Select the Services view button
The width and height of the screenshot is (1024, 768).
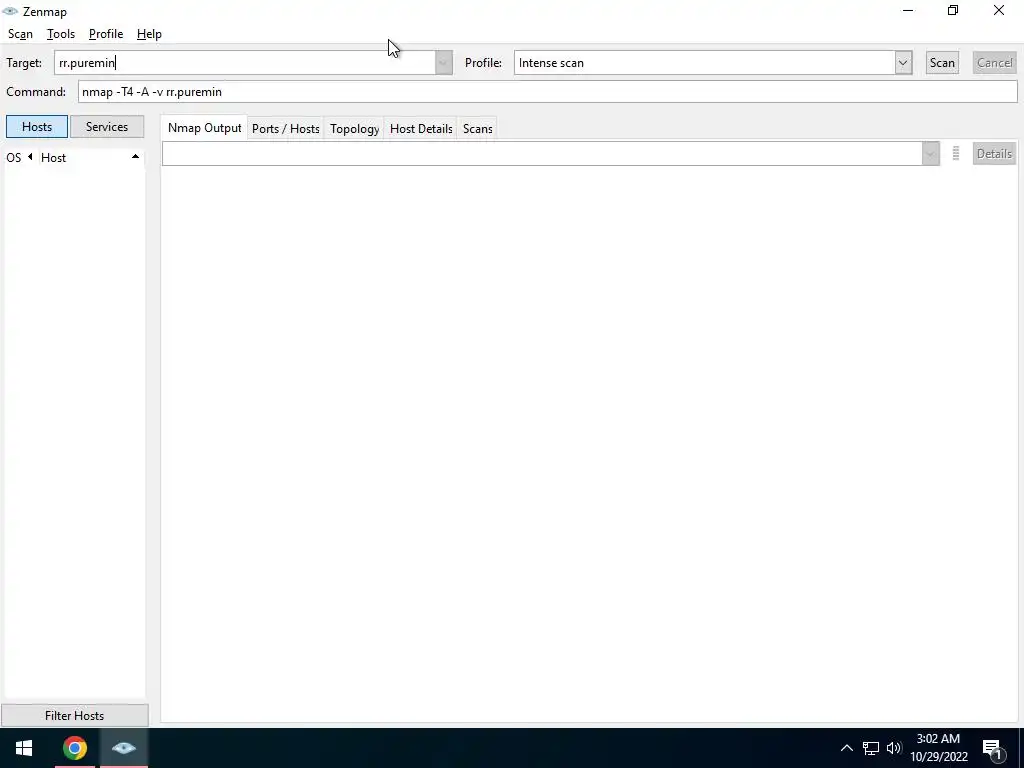[106, 127]
